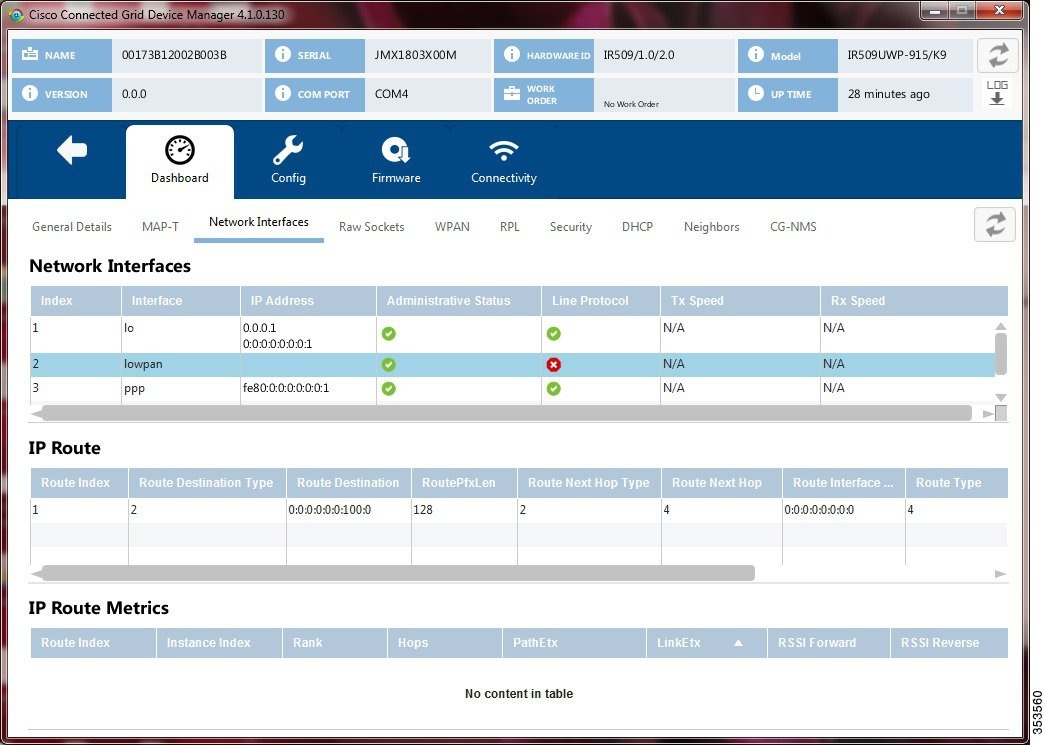Click the Cisco app icon in title bar
Viewport: 1045px width, 745px height.
16,15
